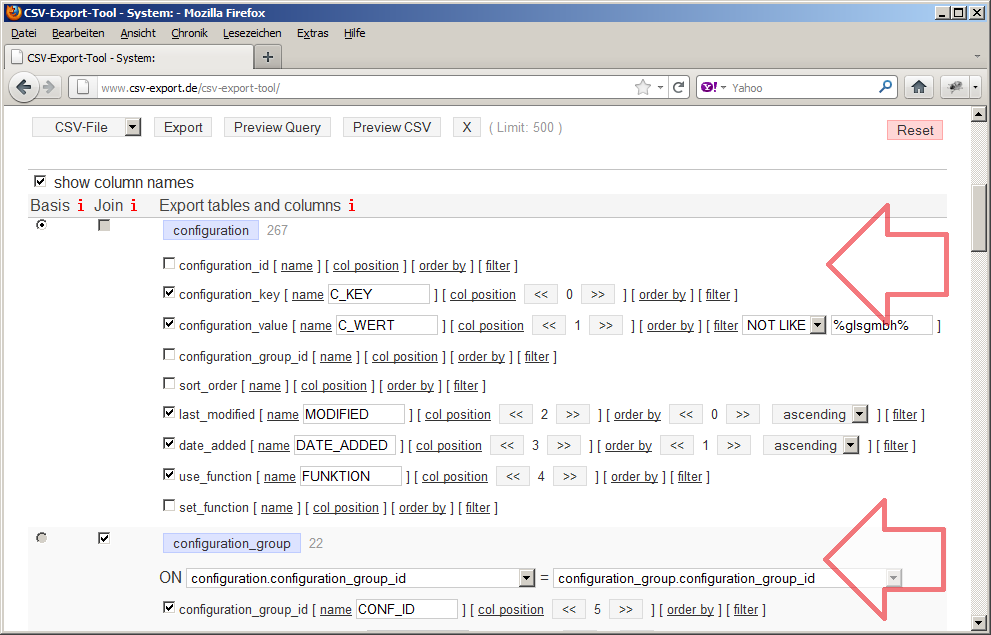This screenshot has width=991, height=635.
Task: Move configuration_key column position right
Action: (x=597, y=294)
